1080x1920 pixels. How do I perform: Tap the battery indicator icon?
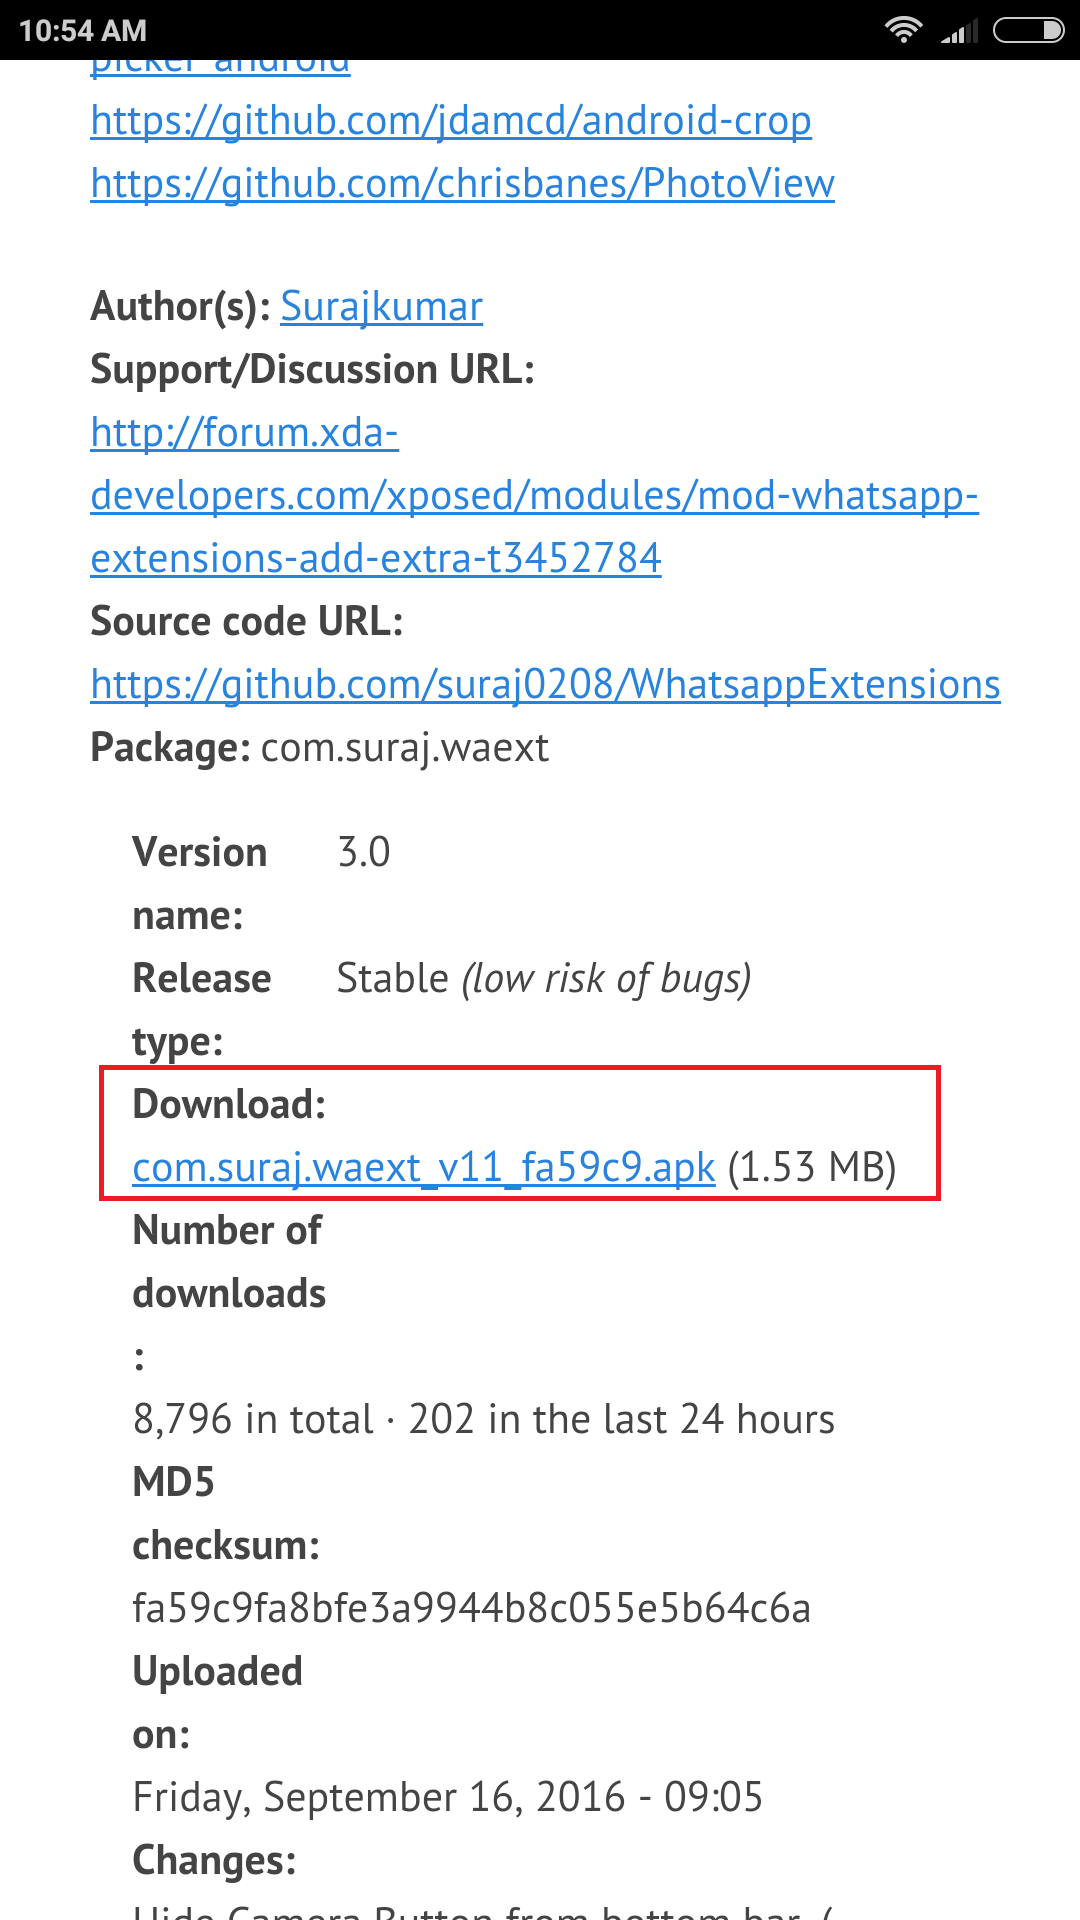pos(1028,31)
